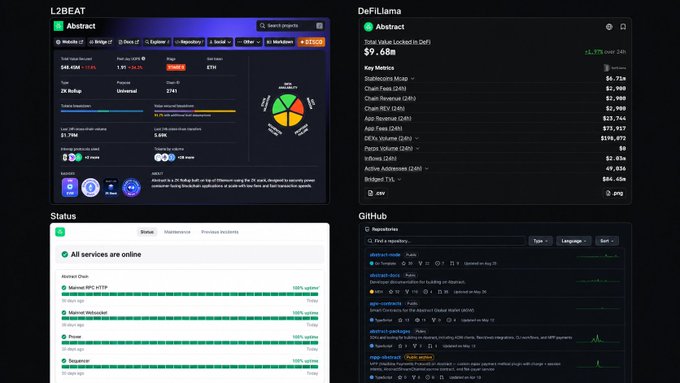The width and height of the screenshot is (680, 383).
Task: Click the L2BEAT risk rosette pie chart
Action: pos(288,110)
